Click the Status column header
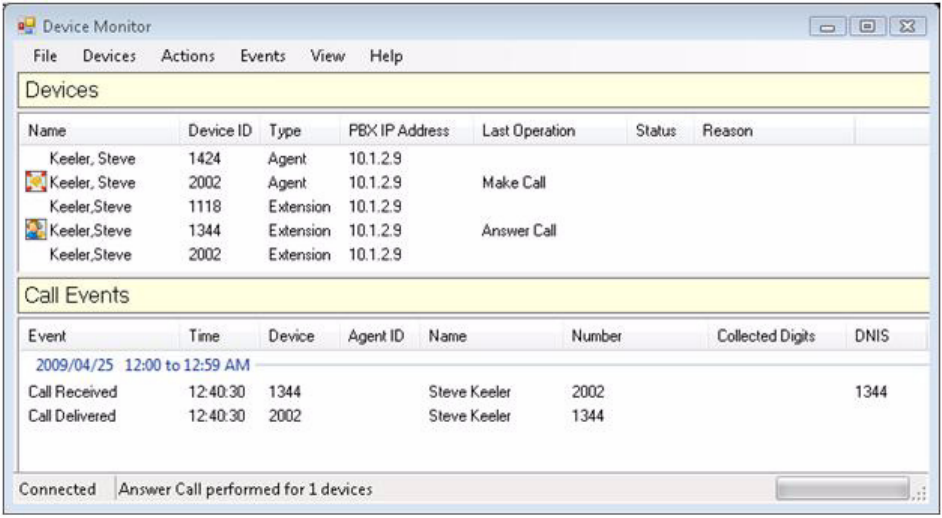Viewport: 942px width, 518px height. tap(661, 131)
